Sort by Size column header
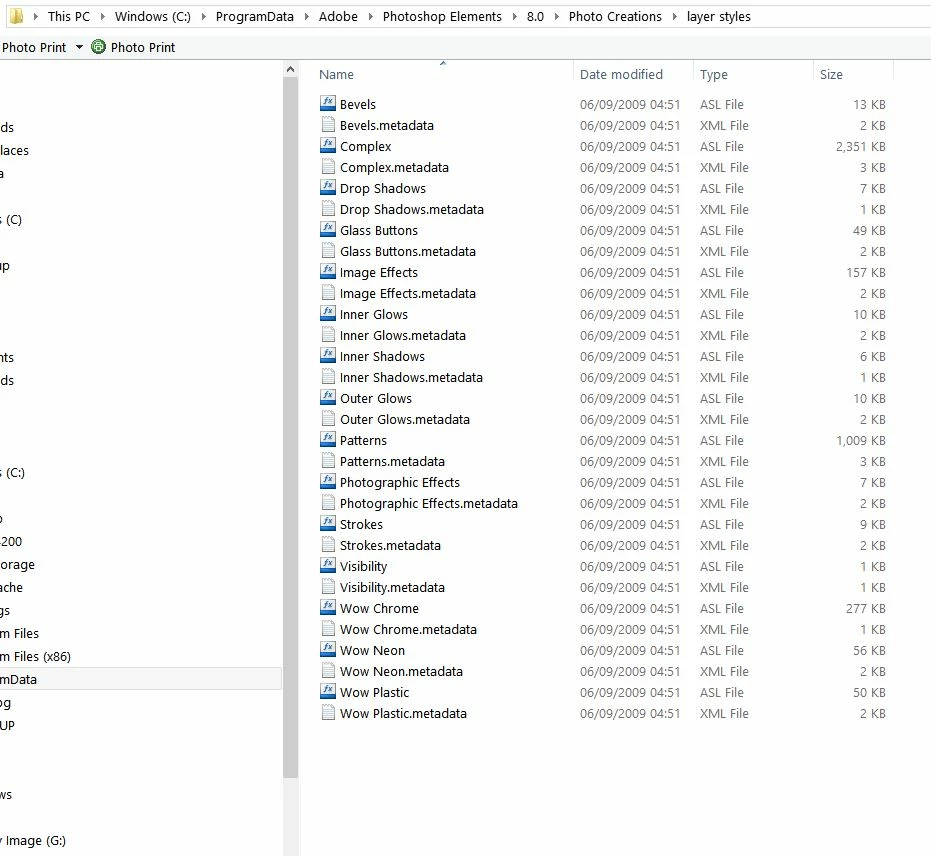931x856 pixels. (831, 74)
